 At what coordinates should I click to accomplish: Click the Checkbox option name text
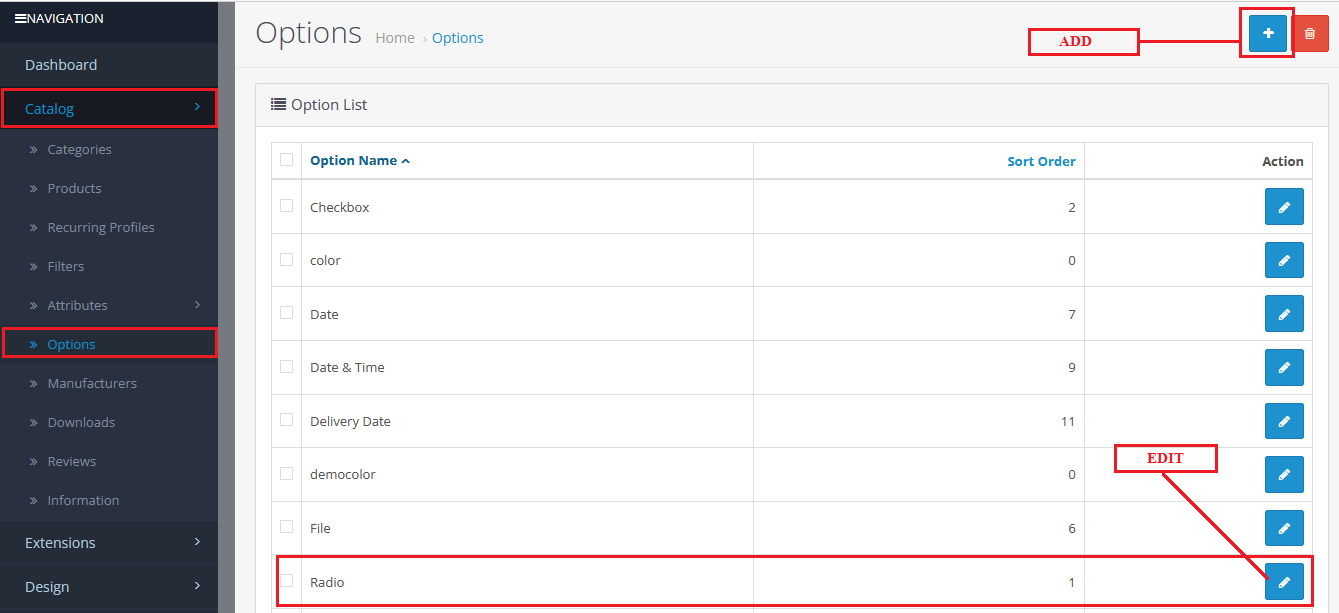tap(340, 207)
